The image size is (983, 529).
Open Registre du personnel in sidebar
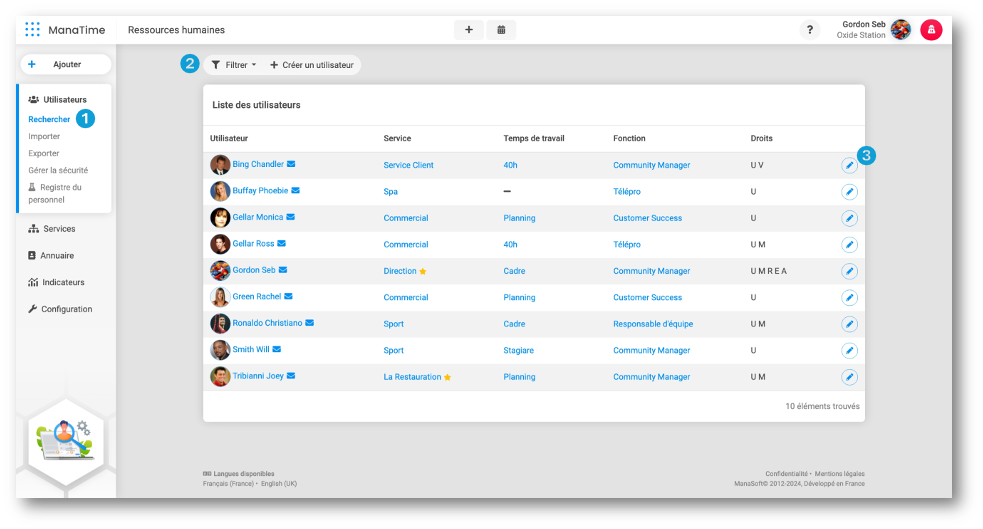[x=55, y=193]
